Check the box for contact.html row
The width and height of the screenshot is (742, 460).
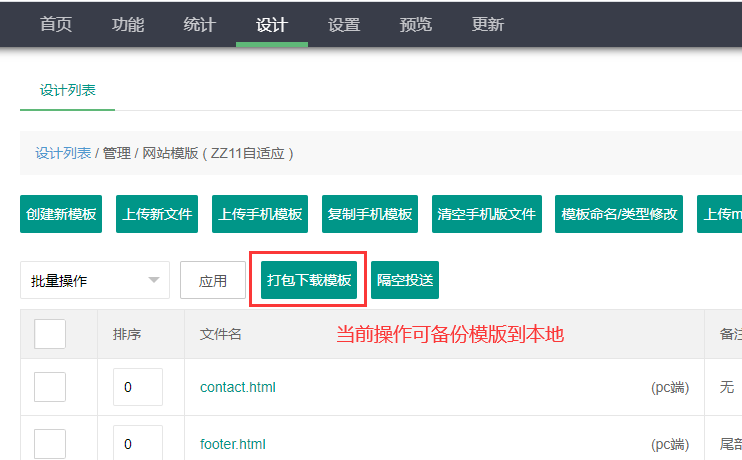click(50, 387)
